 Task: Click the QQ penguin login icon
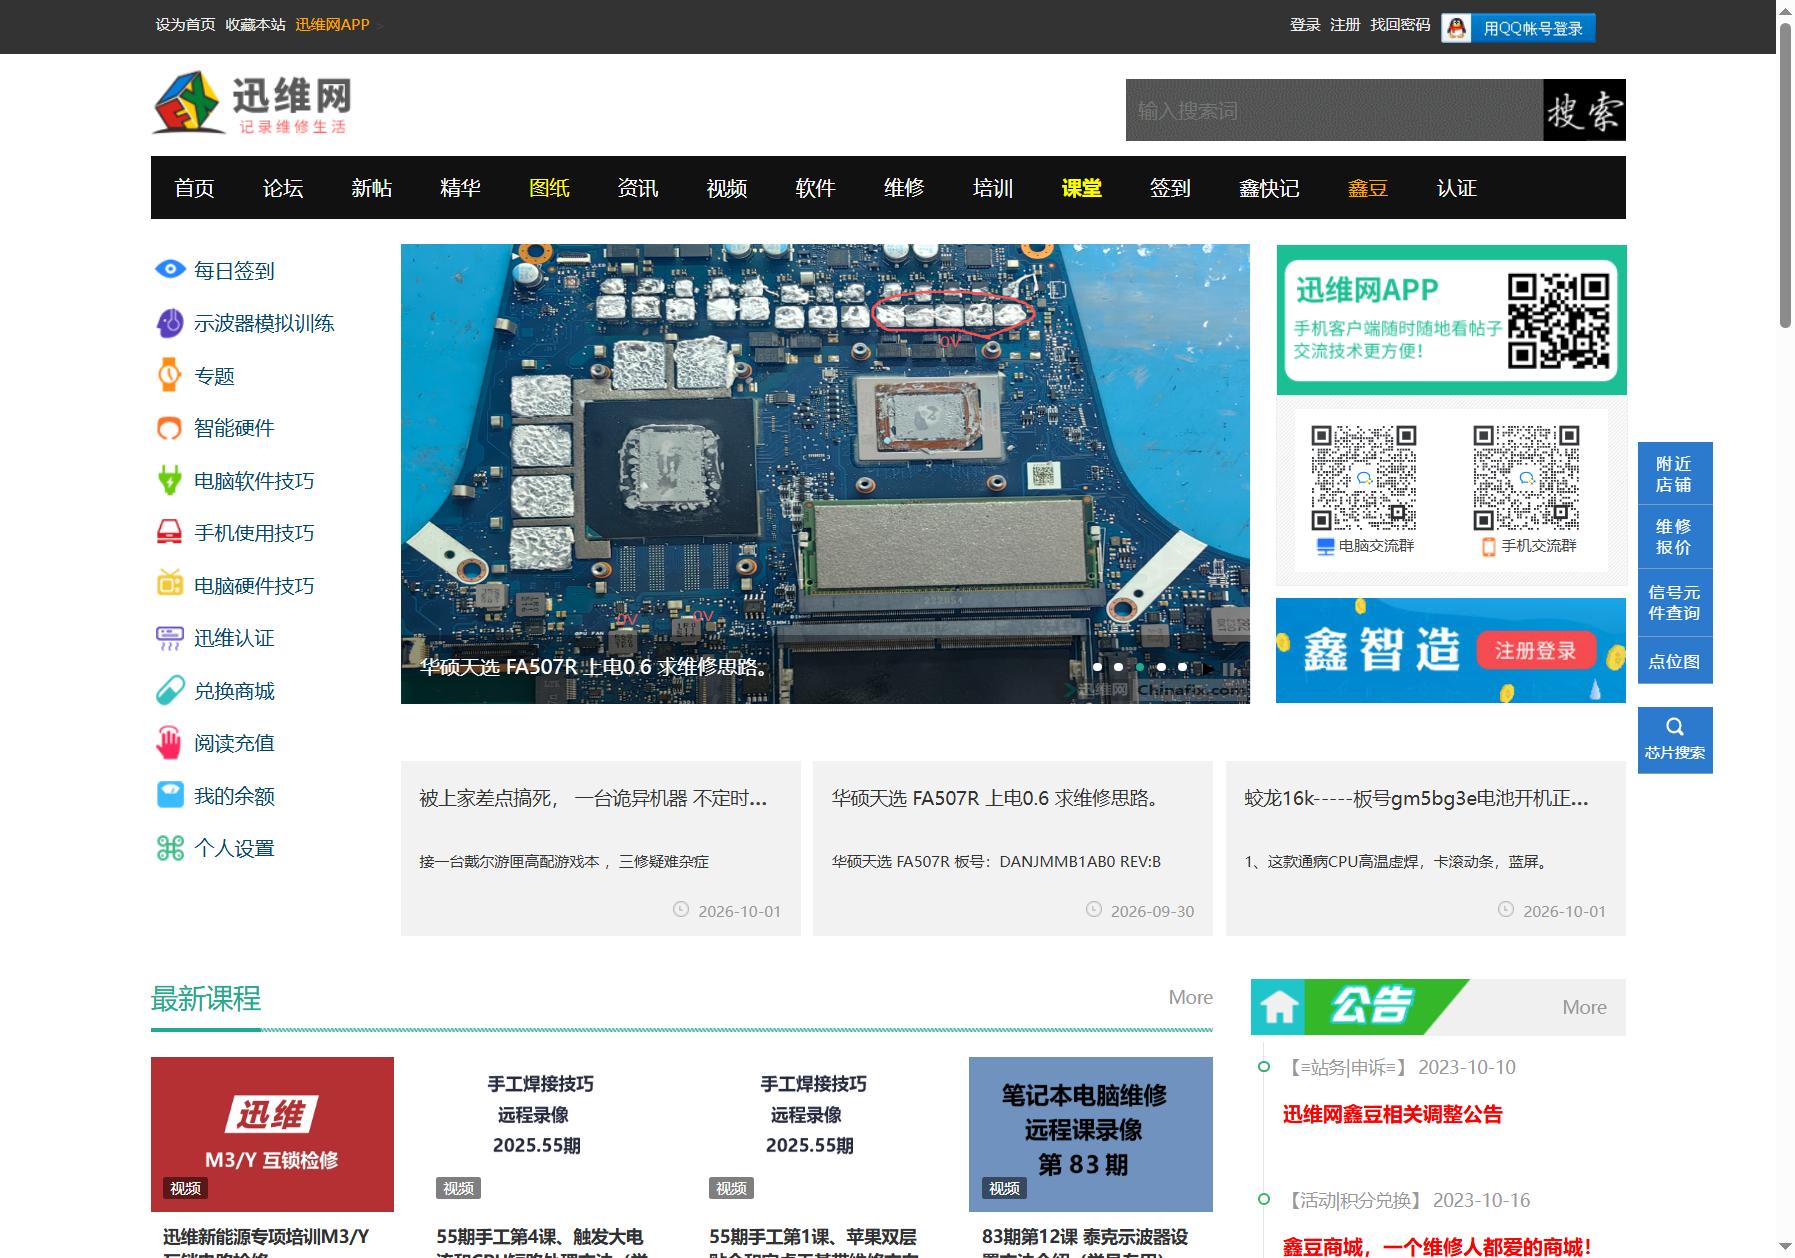pos(1457,28)
